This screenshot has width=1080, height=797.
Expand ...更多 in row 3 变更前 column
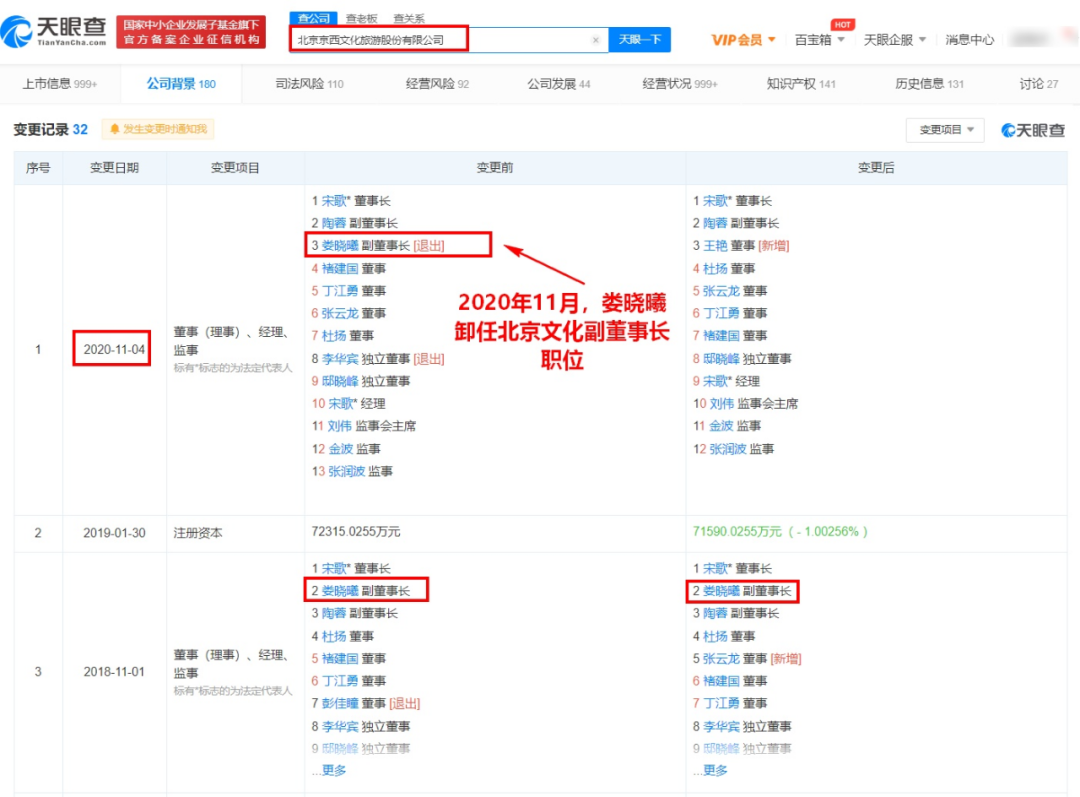(x=329, y=770)
